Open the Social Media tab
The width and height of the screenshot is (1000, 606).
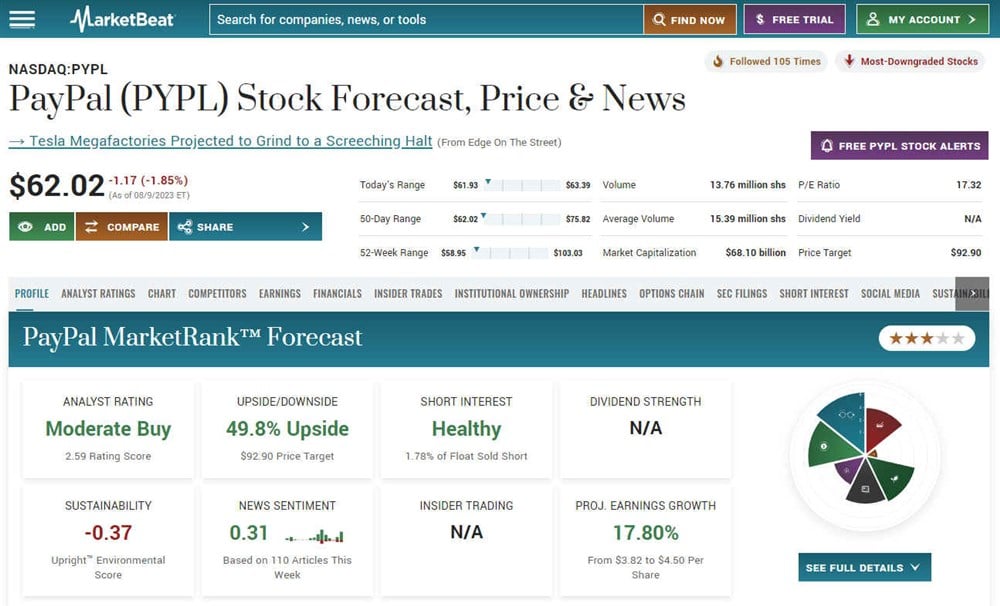(x=890, y=293)
